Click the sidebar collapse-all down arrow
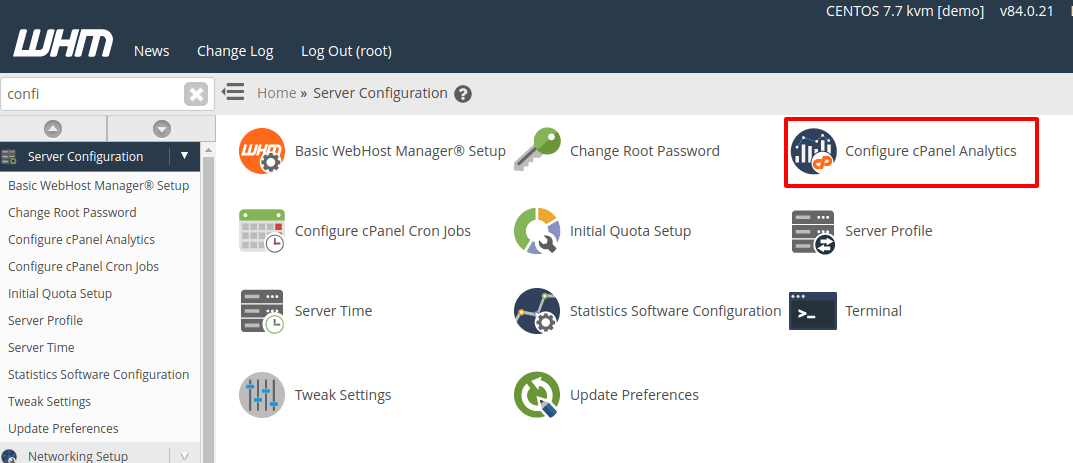This screenshot has width=1073, height=463. pyautogui.click(x=161, y=129)
